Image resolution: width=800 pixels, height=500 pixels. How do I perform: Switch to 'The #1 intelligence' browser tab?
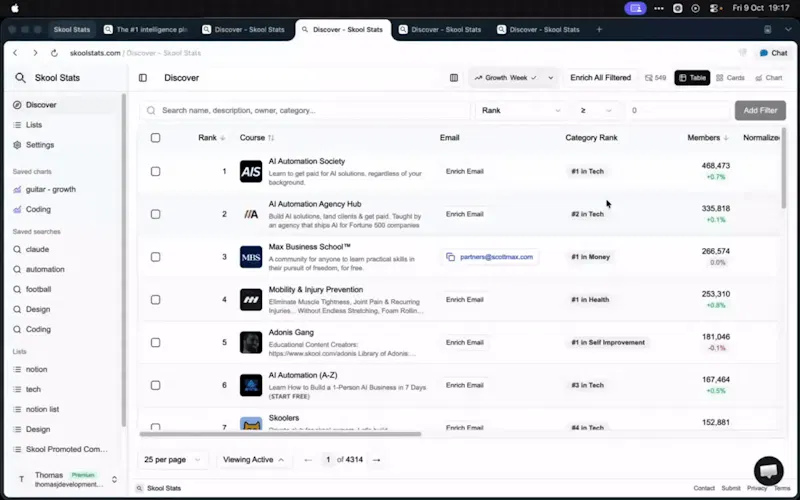pyautogui.click(x=146, y=30)
